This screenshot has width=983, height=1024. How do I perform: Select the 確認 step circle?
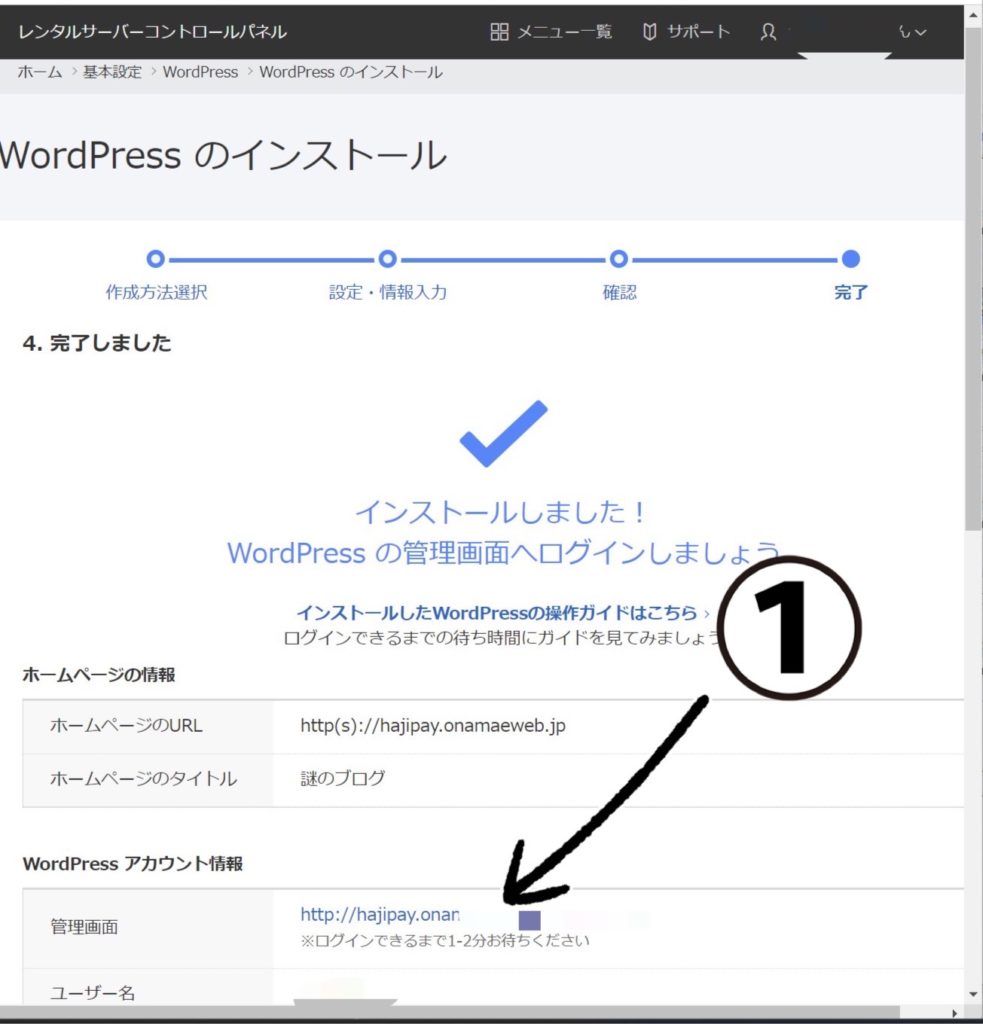[619, 259]
